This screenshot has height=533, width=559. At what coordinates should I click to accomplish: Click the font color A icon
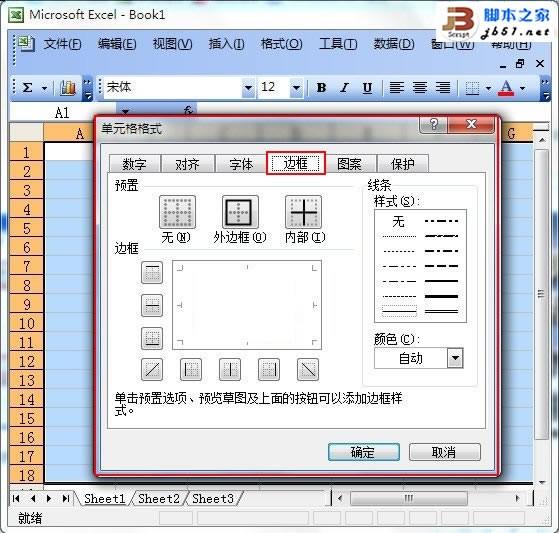(x=507, y=88)
